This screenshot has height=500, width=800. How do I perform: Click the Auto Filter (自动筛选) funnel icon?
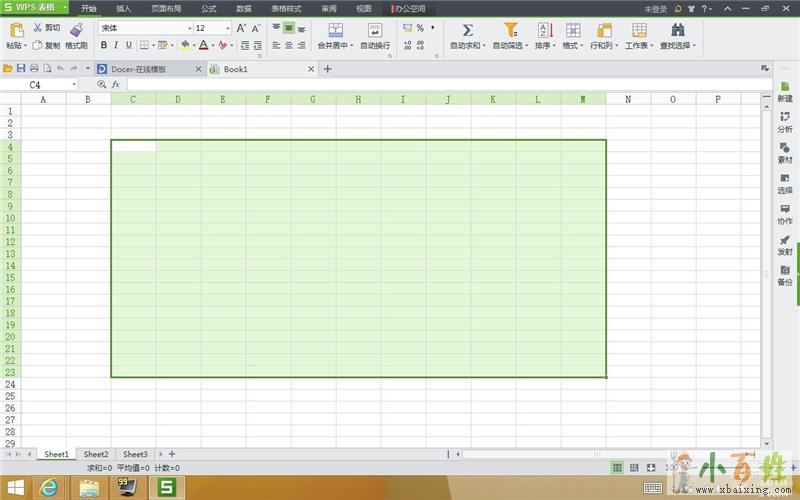pos(511,30)
